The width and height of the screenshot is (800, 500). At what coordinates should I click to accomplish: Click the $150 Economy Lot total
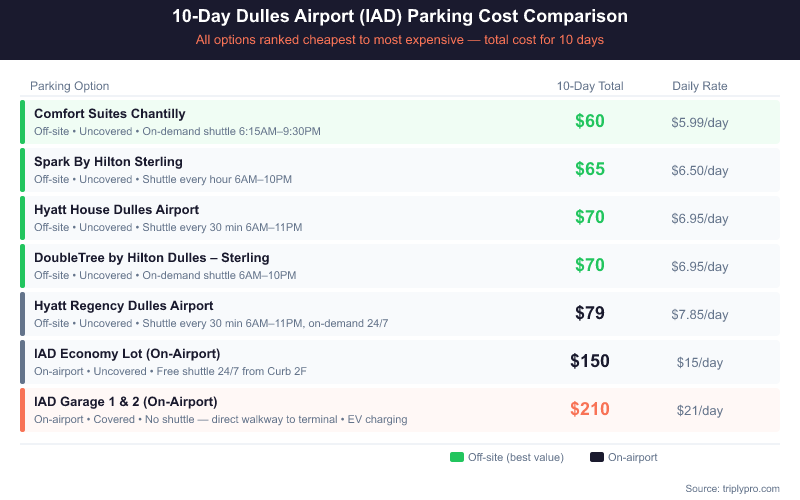pos(590,361)
